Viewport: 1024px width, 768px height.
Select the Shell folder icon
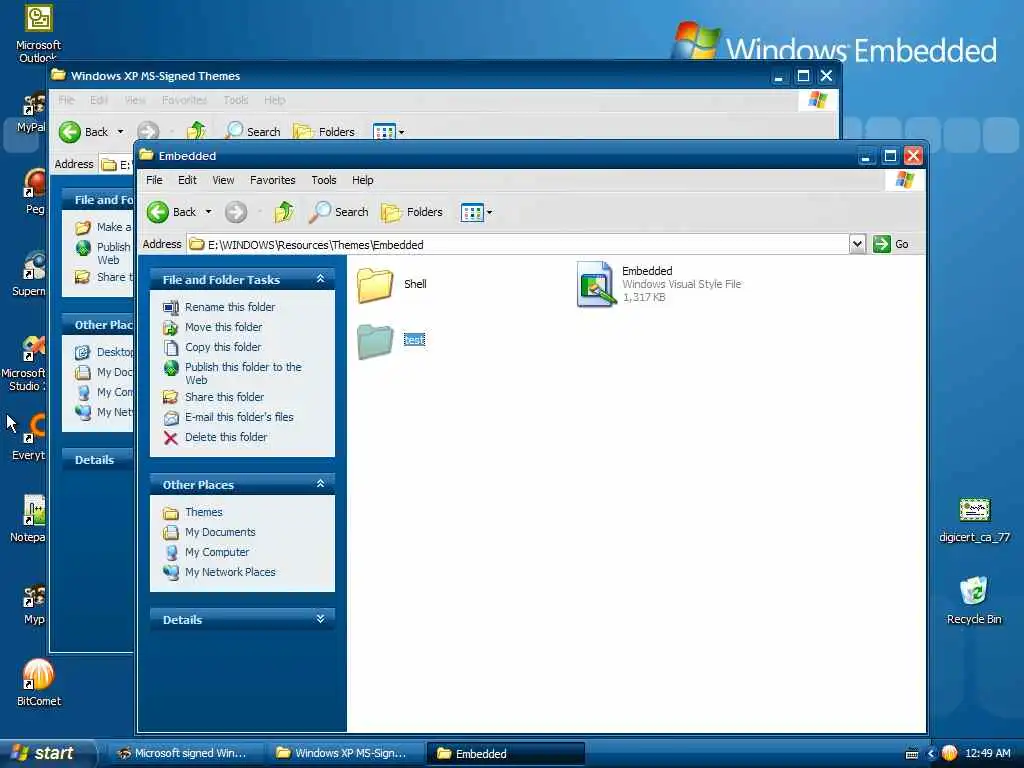tap(375, 284)
